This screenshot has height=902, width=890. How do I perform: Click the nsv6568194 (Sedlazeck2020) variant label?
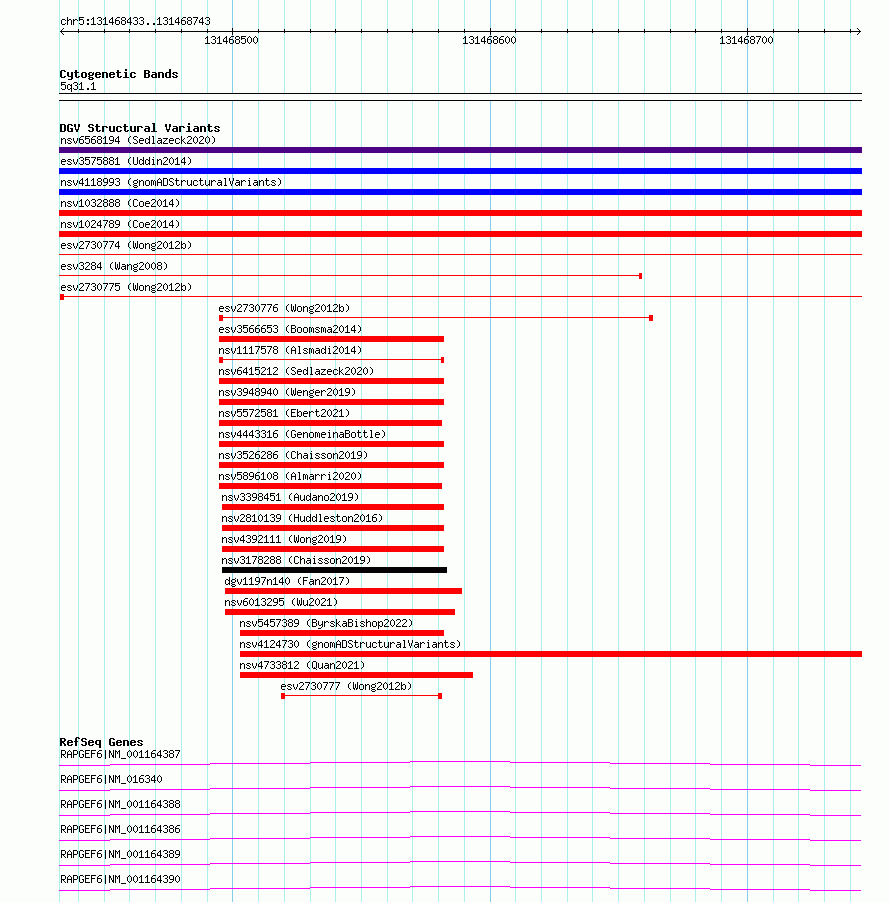pyautogui.click(x=138, y=140)
